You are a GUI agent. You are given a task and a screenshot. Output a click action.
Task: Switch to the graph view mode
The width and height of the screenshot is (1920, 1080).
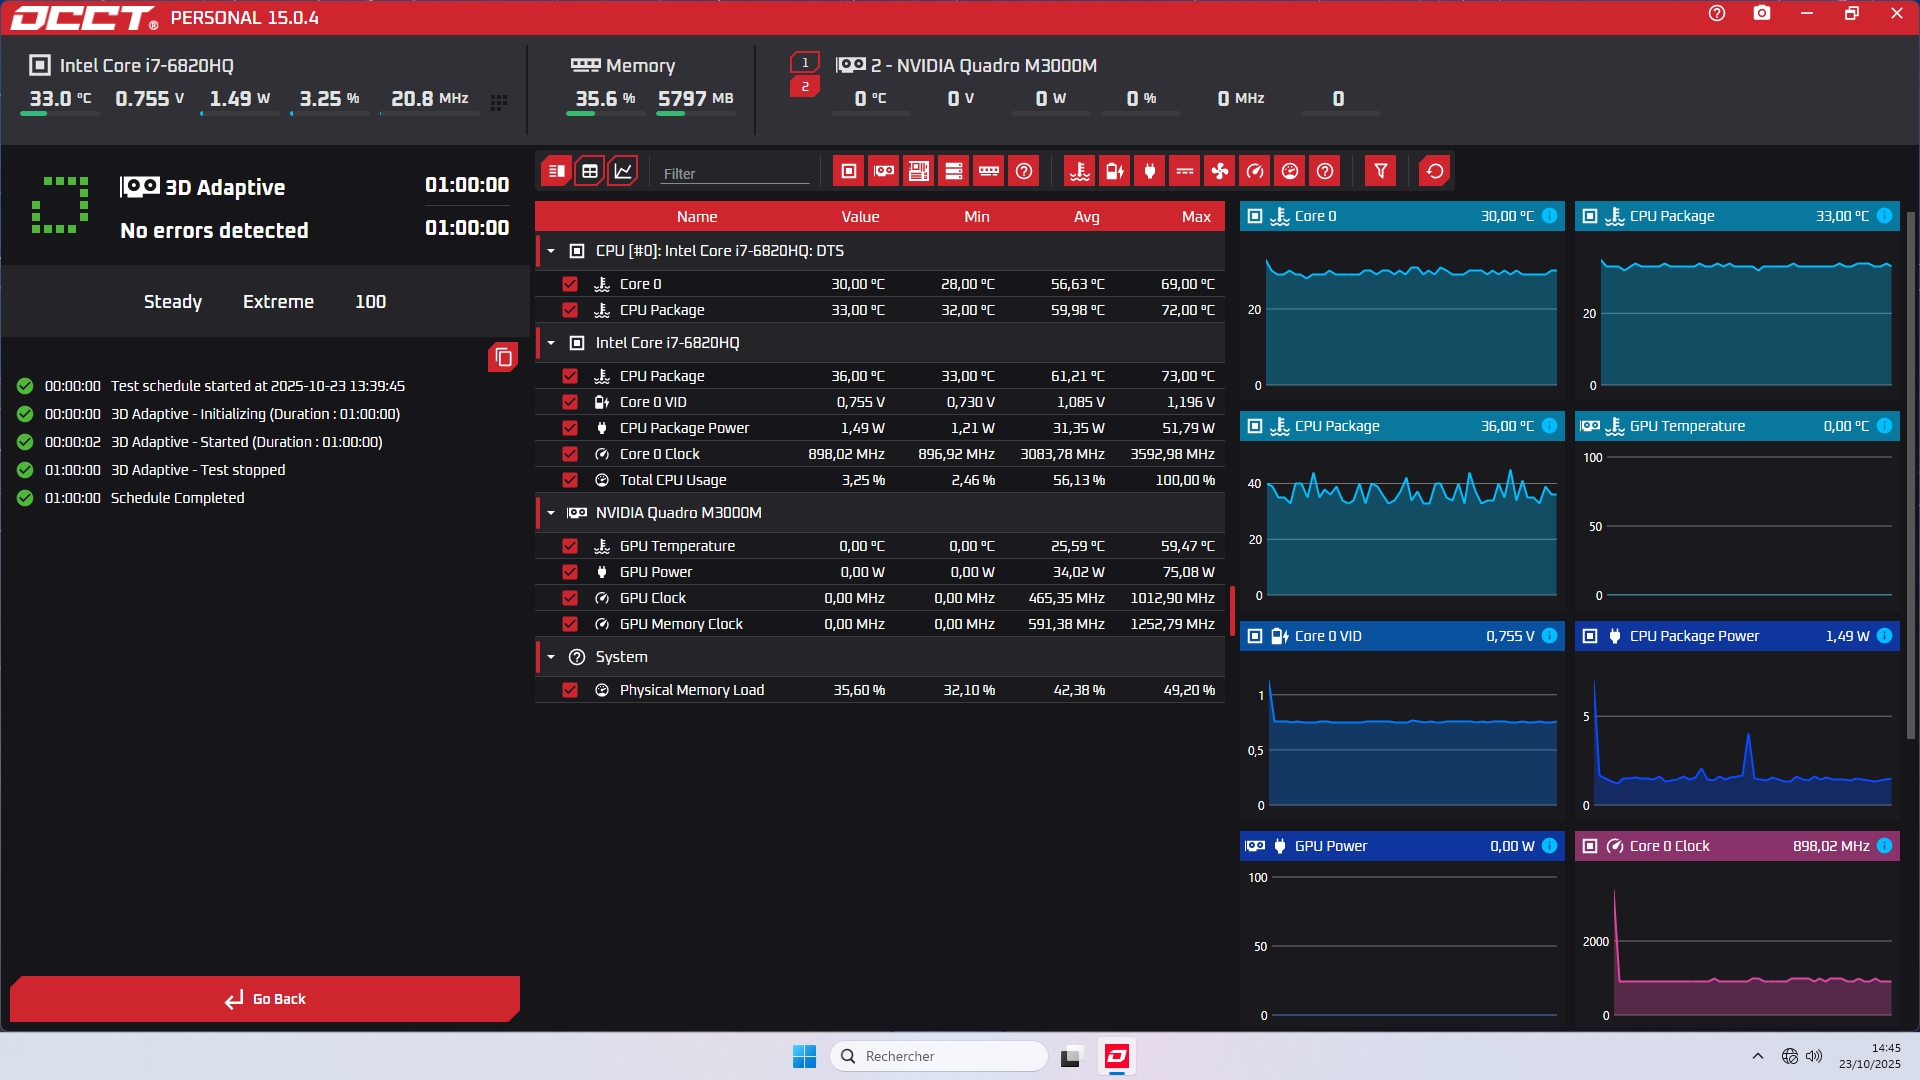point(623,171)
